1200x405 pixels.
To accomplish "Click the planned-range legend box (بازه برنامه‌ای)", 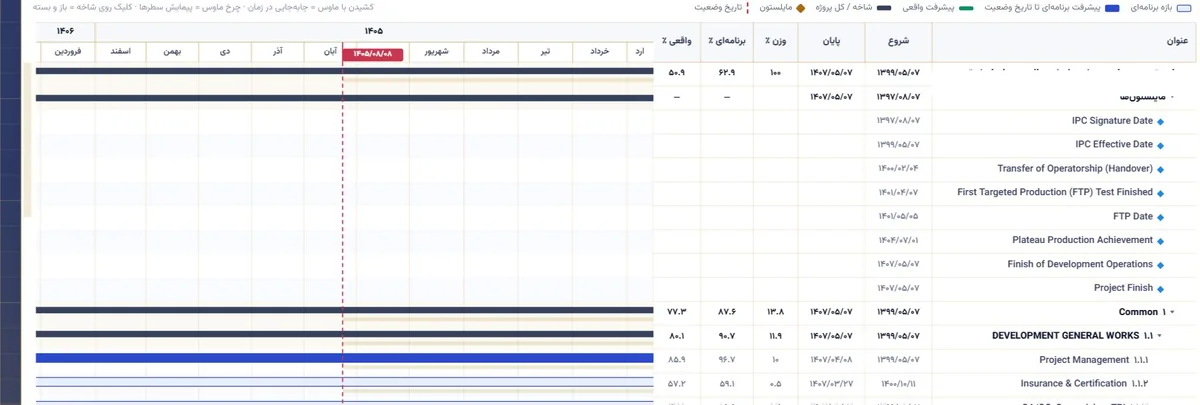I will (x=1184, y=8).
